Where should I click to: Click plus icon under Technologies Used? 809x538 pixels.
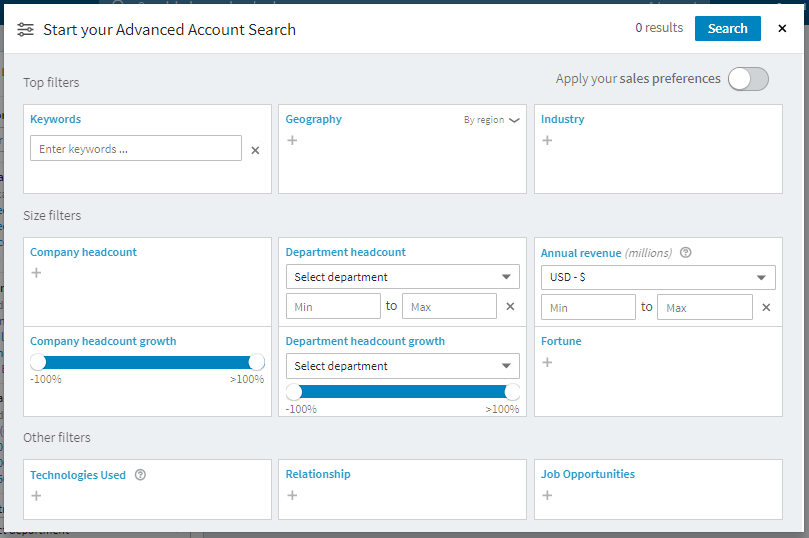(36, 495)
